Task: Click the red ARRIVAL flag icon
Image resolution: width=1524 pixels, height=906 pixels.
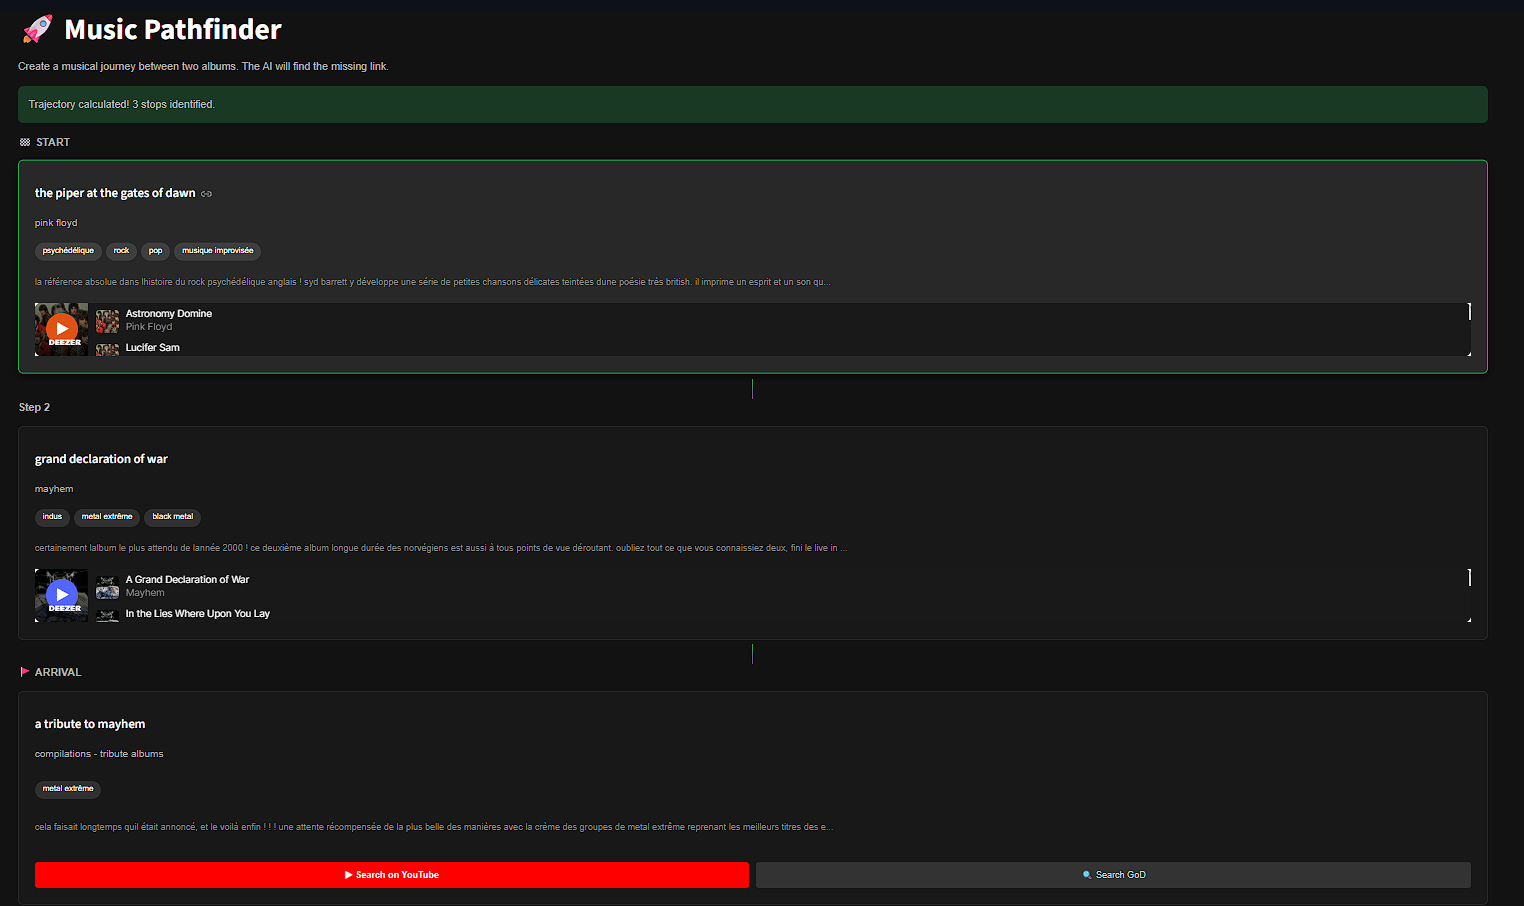Action: [x=25, y=672]
